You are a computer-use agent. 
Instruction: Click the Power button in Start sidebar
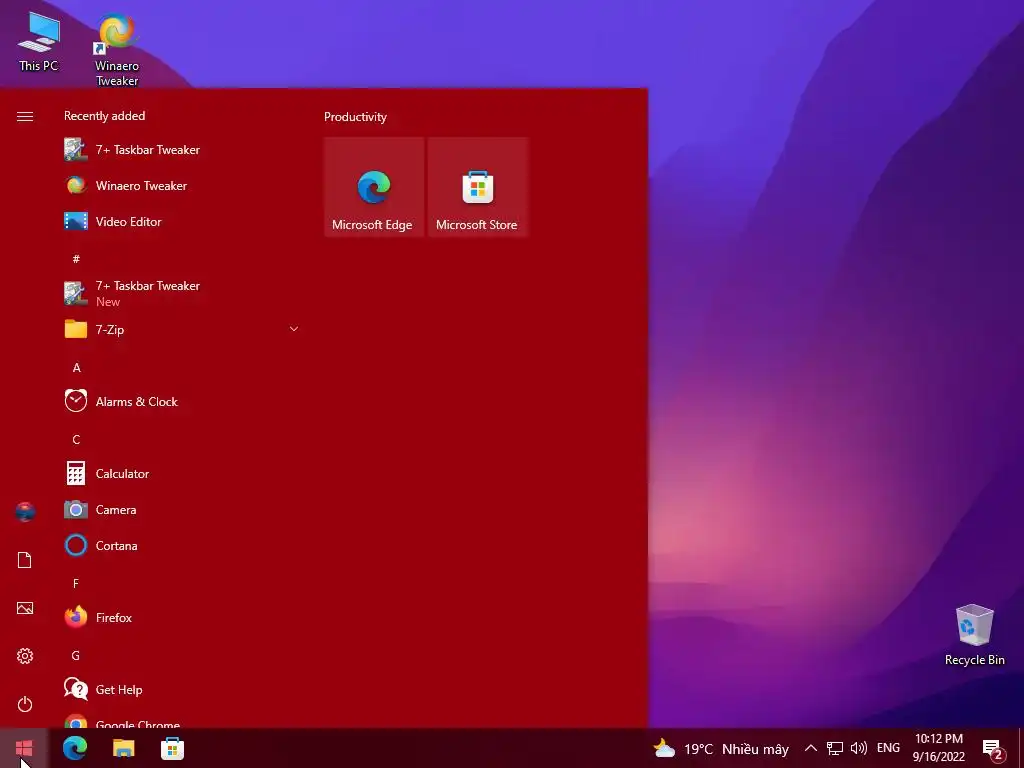pos(25,704)
